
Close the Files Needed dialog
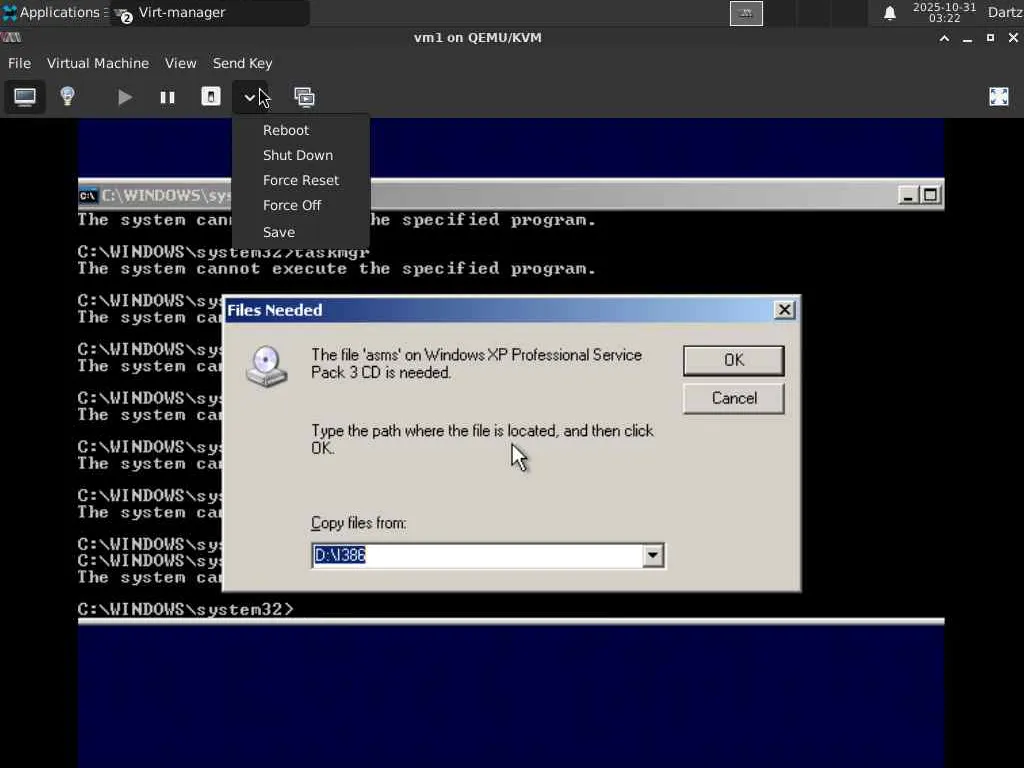tap(784, 310)
